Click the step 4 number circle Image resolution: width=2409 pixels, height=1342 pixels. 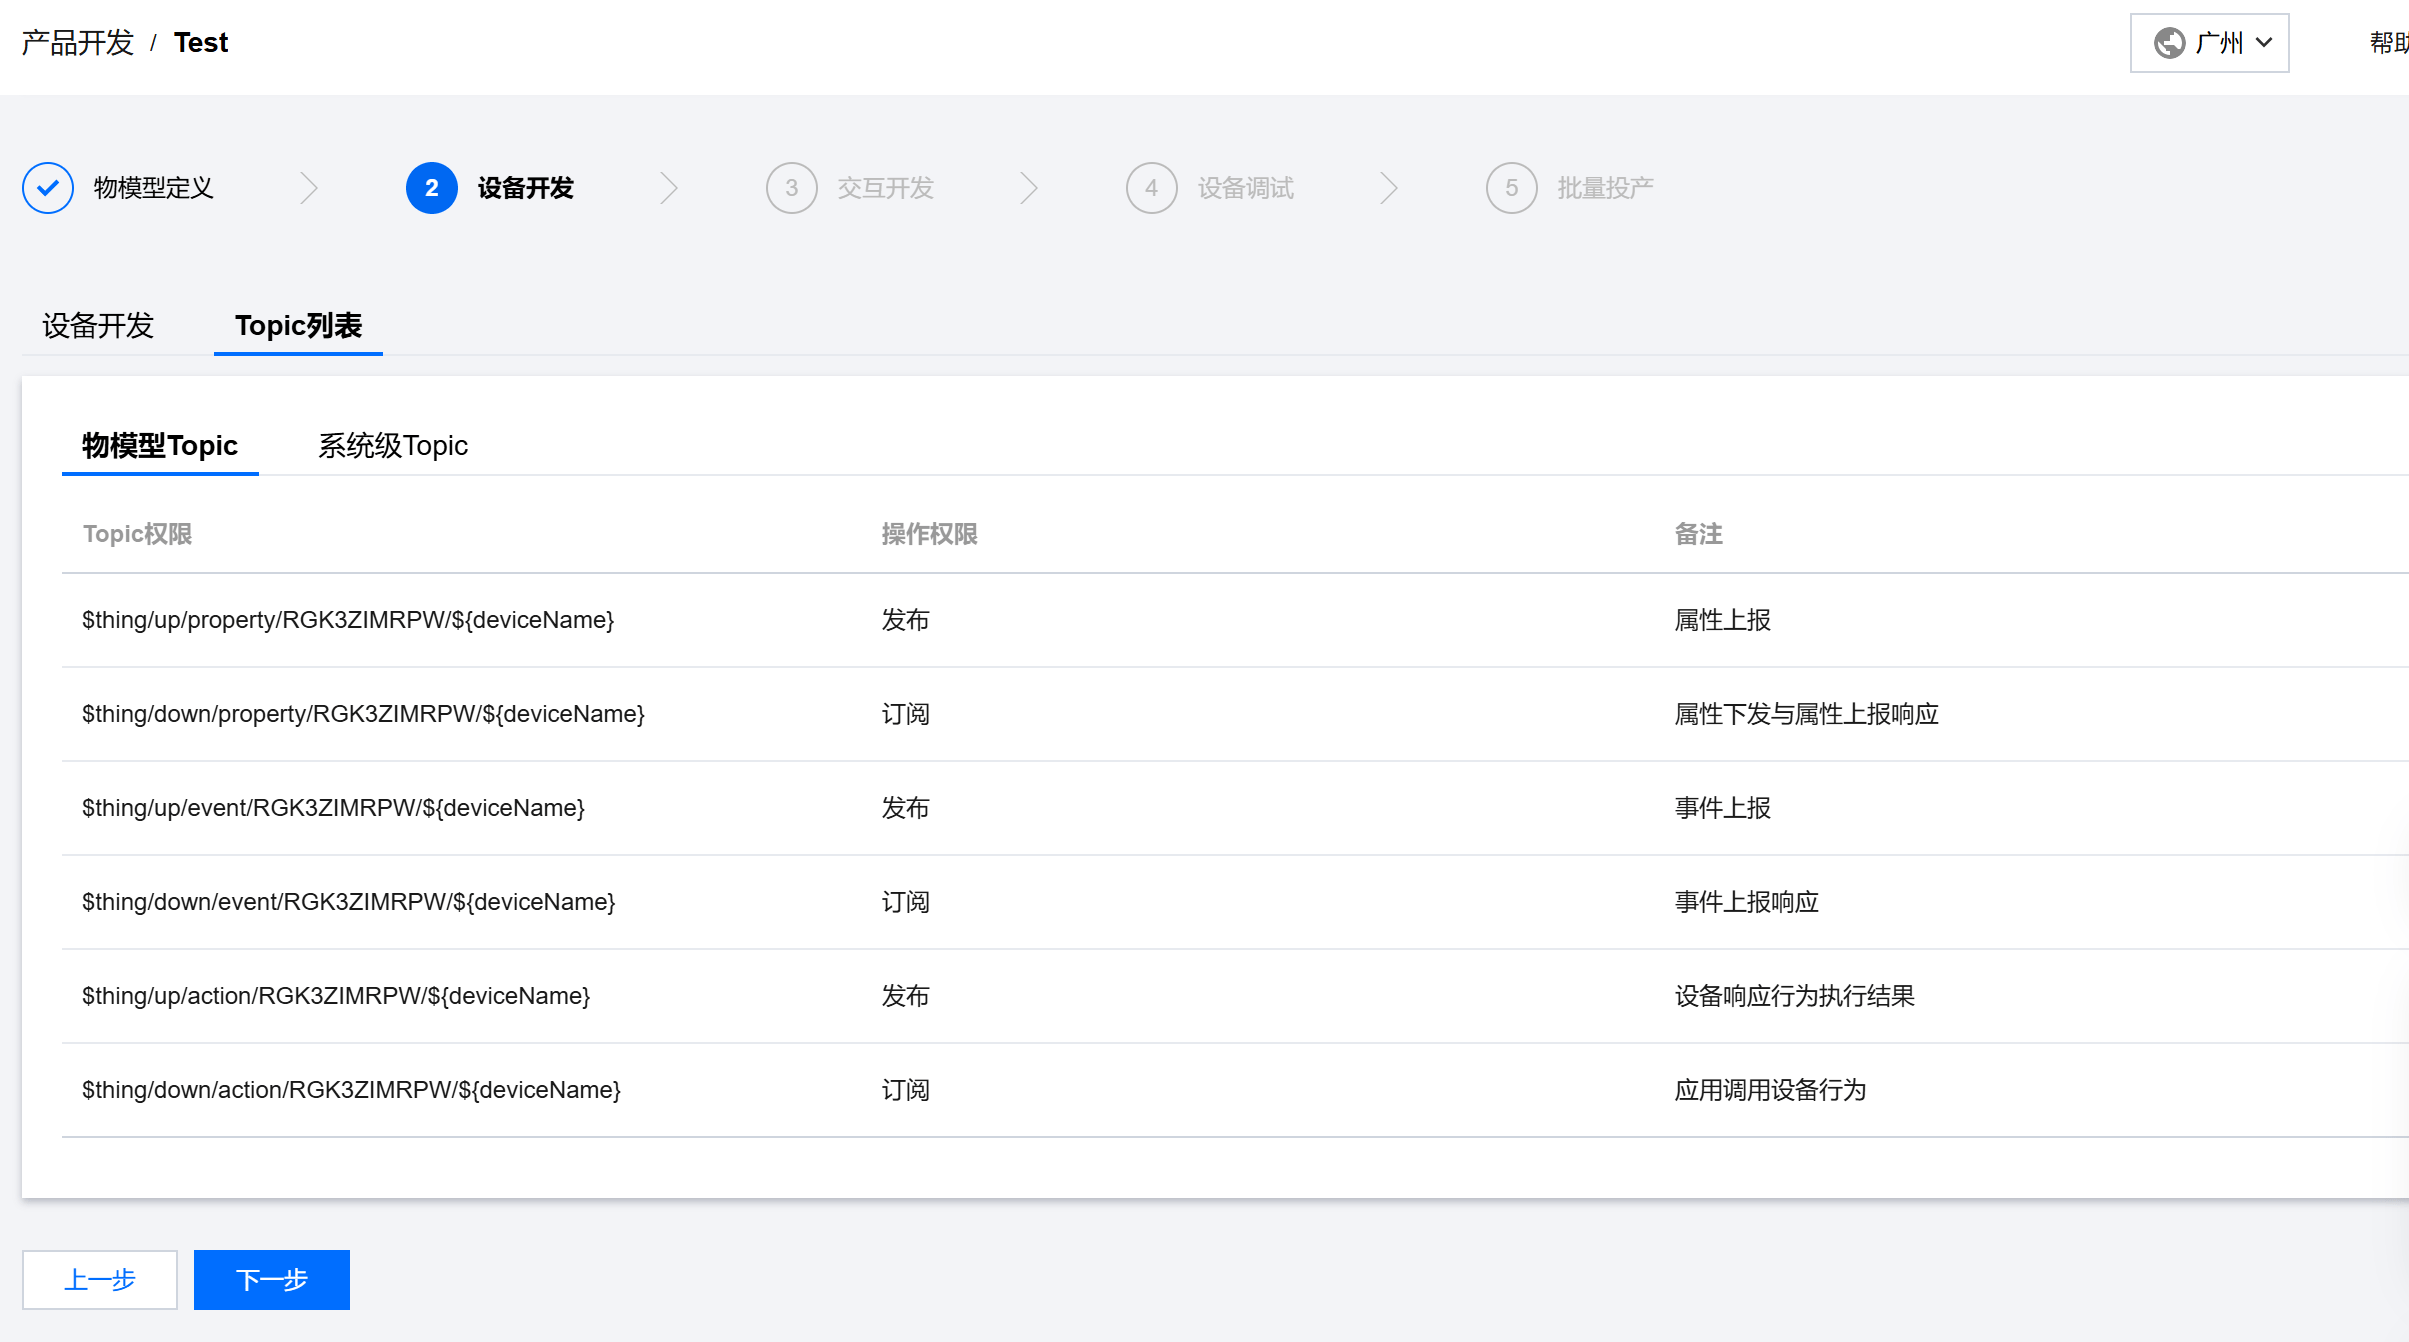(x=1151, y=188)
